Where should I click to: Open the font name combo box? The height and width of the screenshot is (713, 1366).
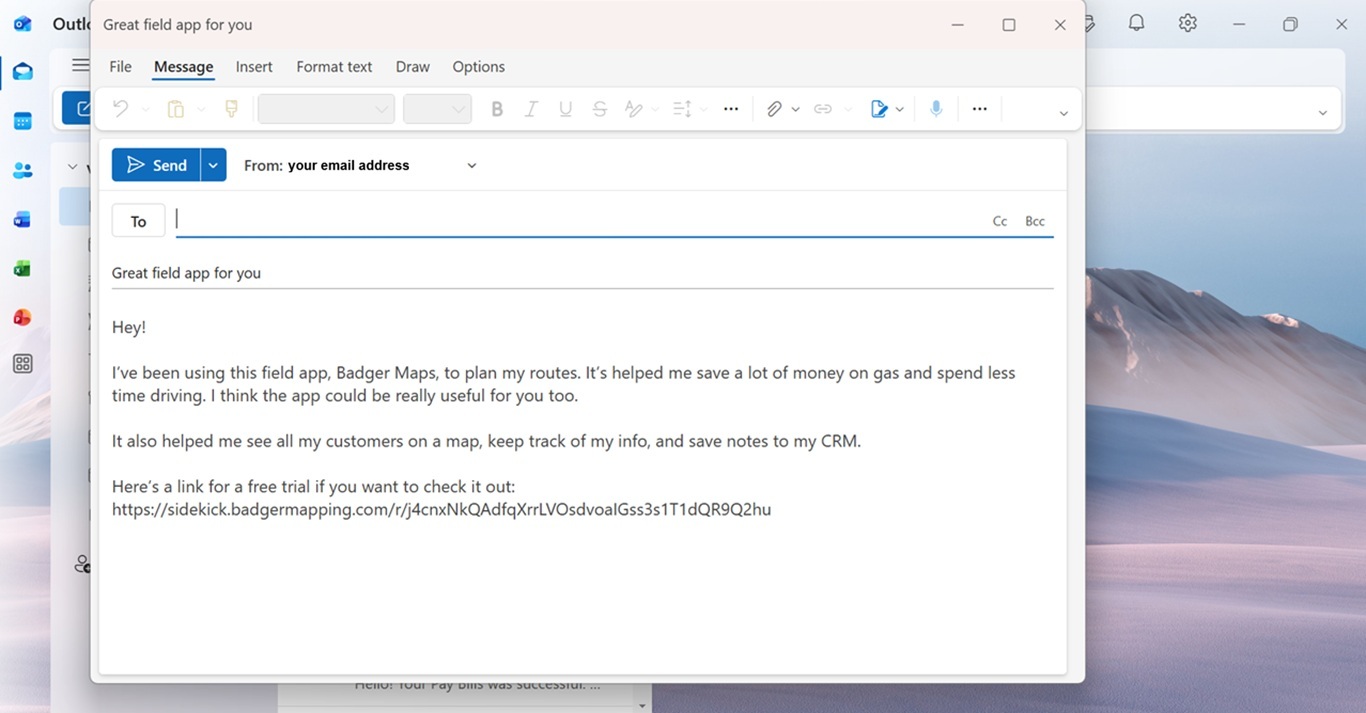(x=326, y=109)
